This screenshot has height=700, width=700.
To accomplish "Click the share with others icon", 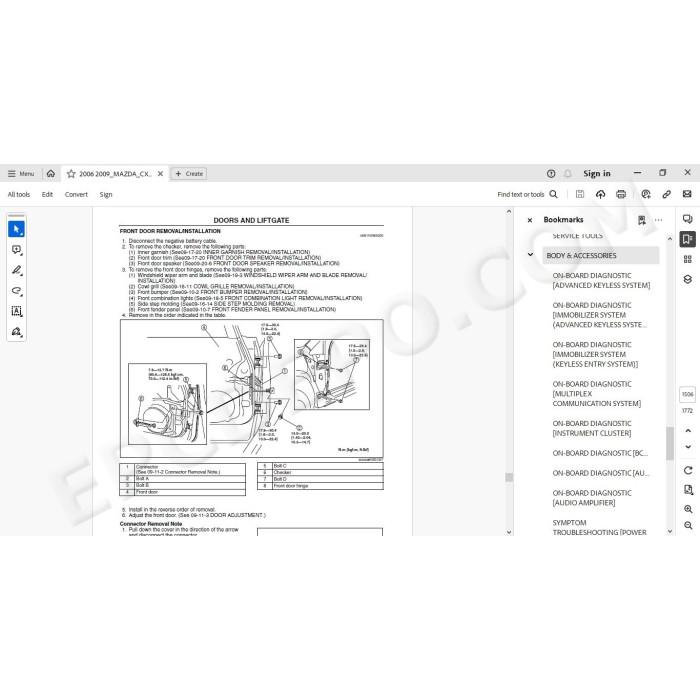I will (x=646, y=194).
